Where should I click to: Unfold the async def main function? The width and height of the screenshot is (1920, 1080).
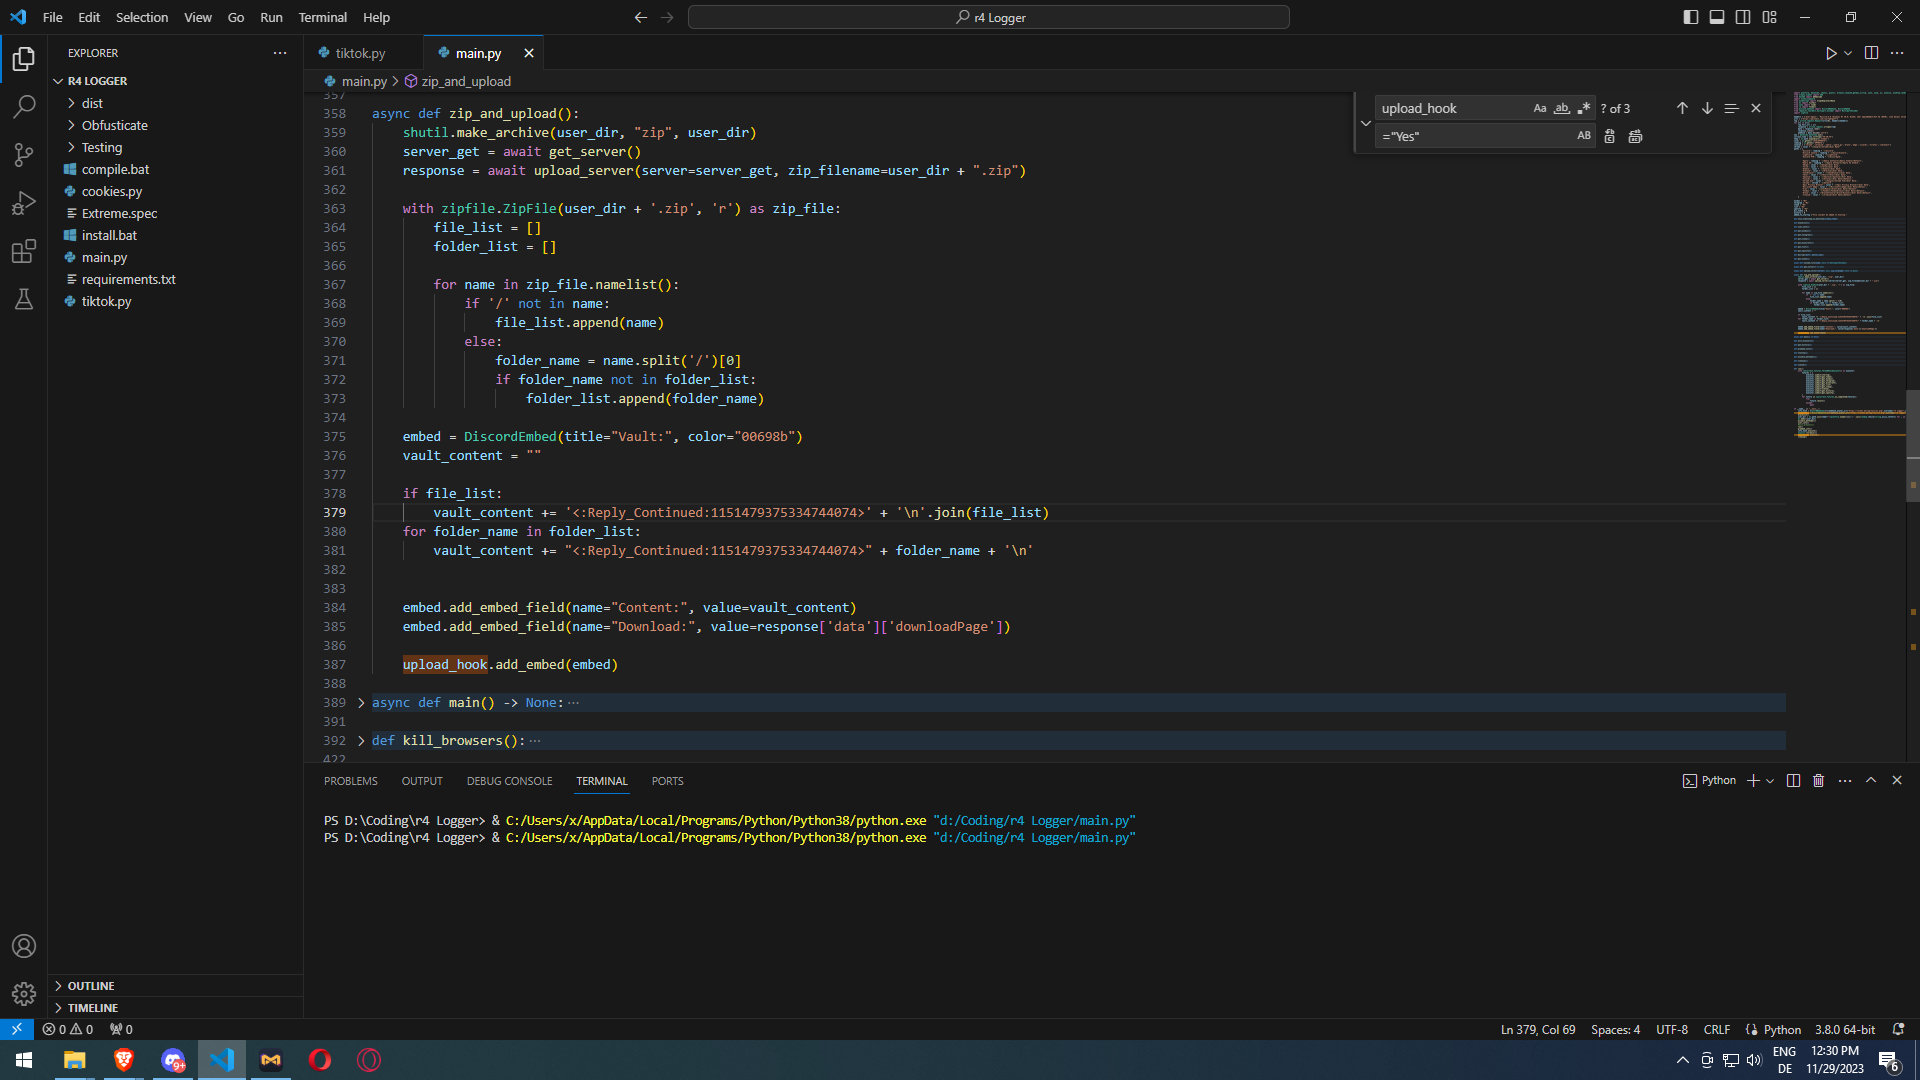click(x=361, y=703)
